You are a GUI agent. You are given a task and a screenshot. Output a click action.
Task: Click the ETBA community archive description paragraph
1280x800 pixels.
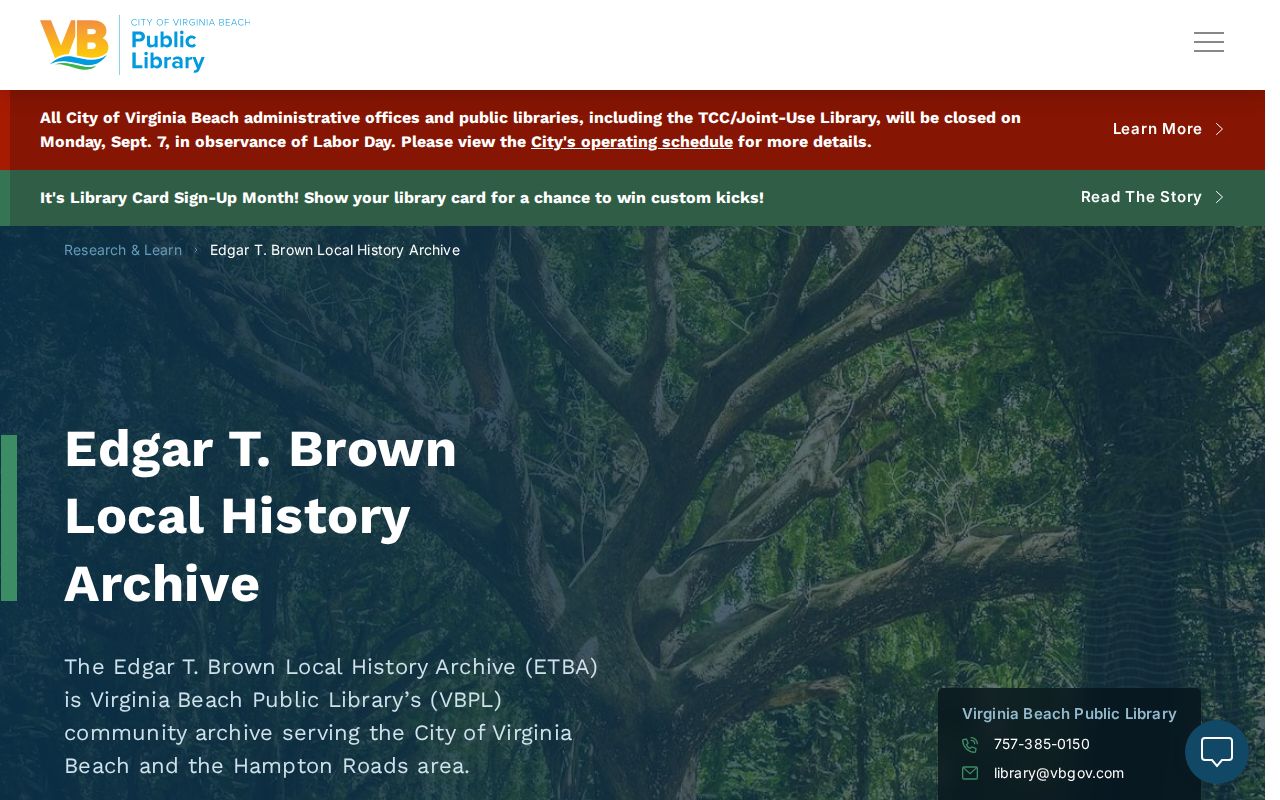click(x=331, y=716)
